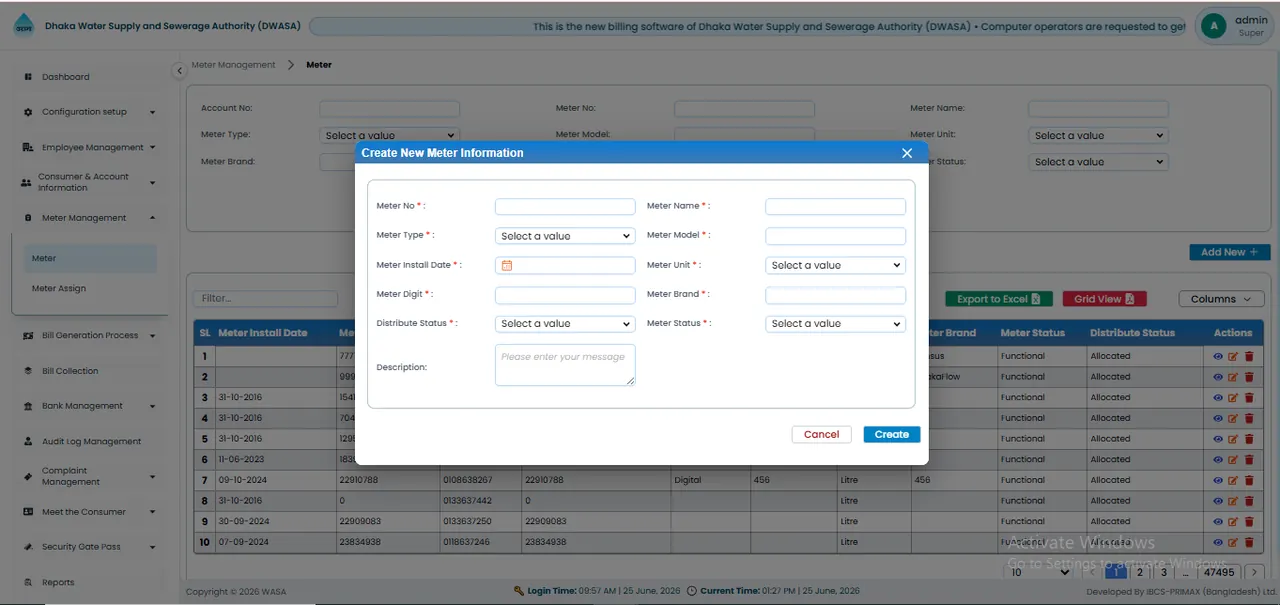This screenshot has height=605, width=1280.
Task: View row 7 via its eye icon
Action: click(x=1218, y=480)
